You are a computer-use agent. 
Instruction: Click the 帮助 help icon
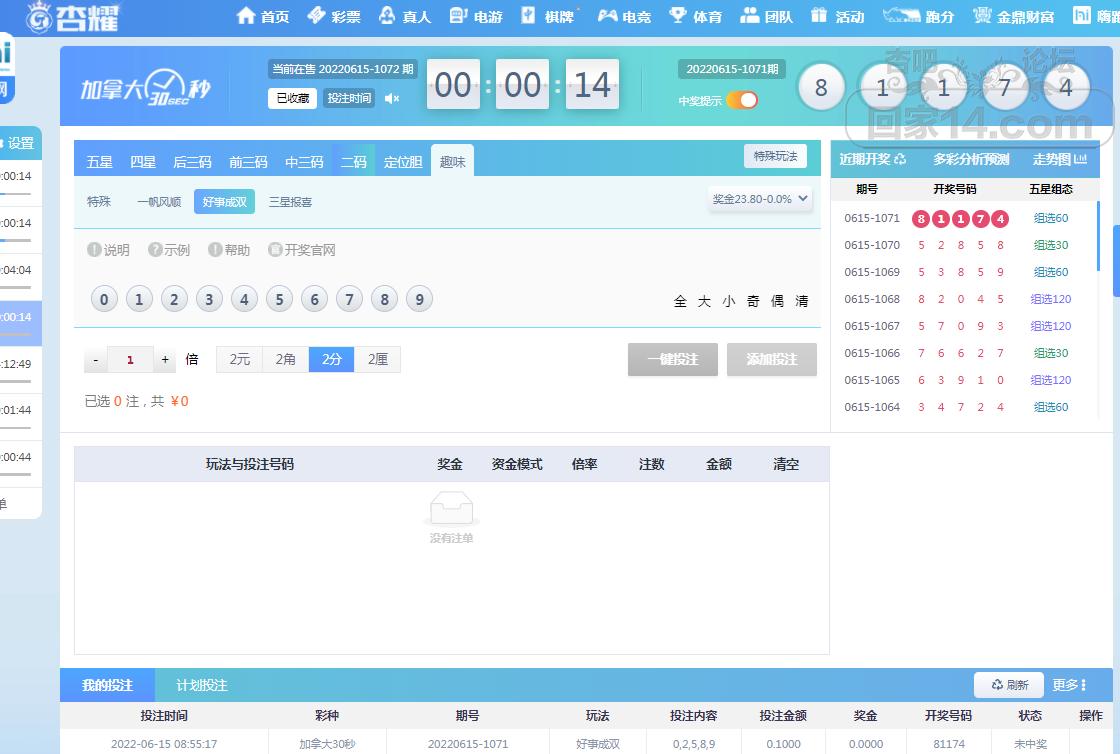[x=215, y=250]
